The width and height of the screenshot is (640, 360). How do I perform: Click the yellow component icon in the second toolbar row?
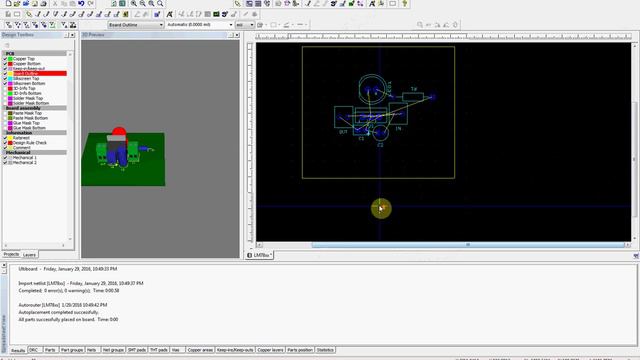coord(126,14)
